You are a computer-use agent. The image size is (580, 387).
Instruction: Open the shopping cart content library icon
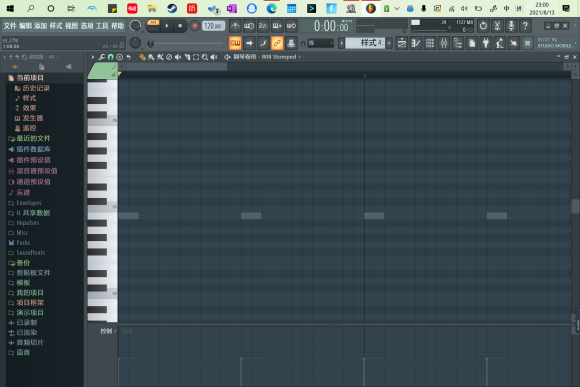pos(528,43)
